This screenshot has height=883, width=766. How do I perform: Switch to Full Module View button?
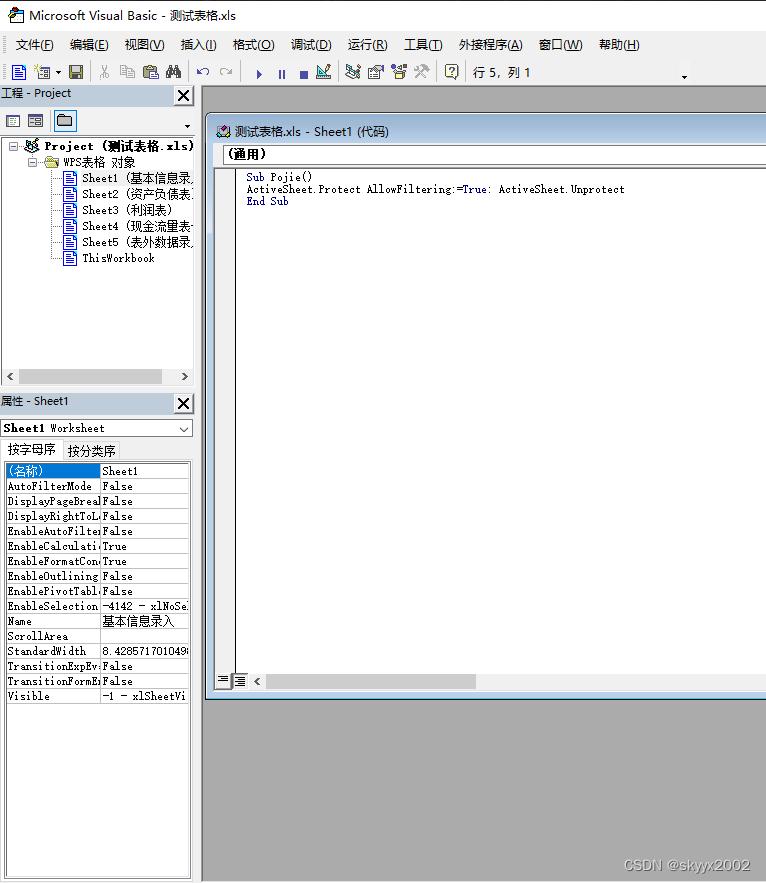(240, 681)
